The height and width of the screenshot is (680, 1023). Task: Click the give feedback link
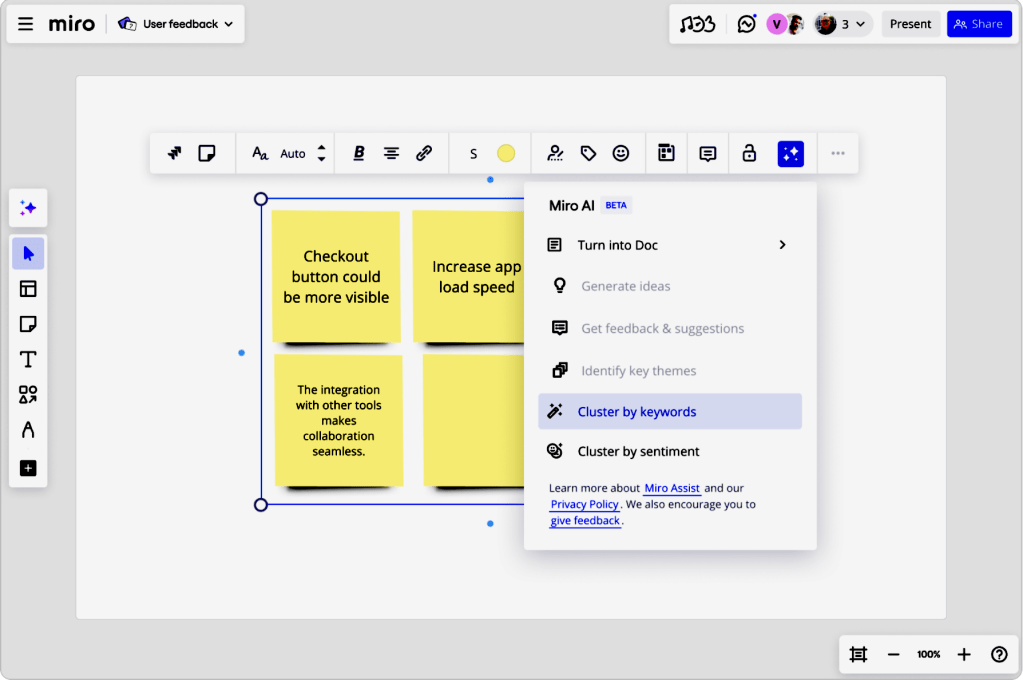[585, 521]
